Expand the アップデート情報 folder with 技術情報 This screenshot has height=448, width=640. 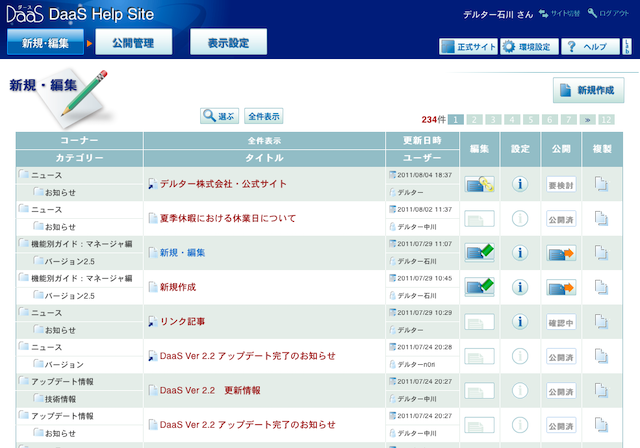24,381
